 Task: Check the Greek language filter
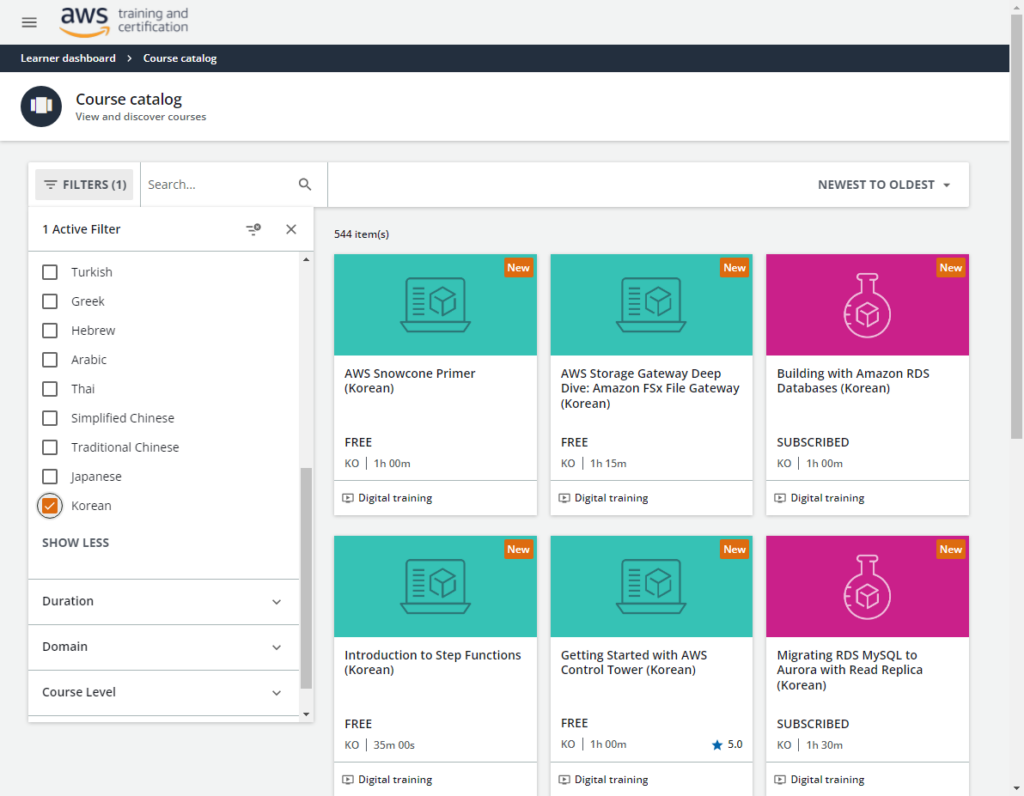coord(50,301)
